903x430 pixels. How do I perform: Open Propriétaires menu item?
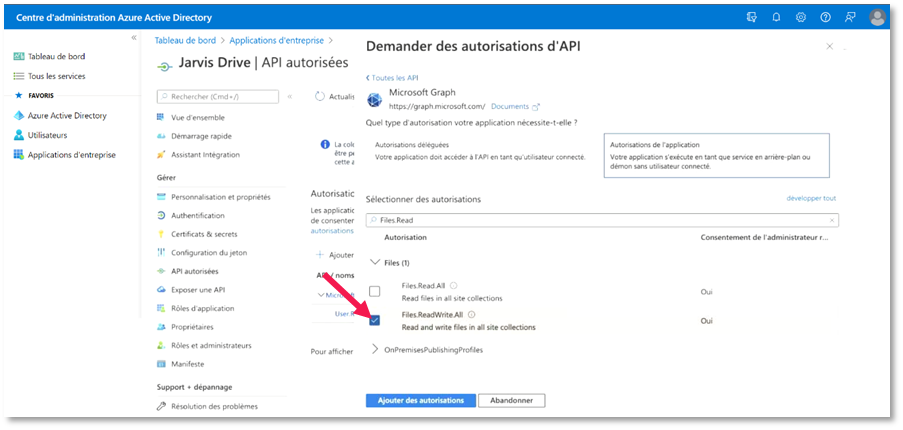coord(192,327)
